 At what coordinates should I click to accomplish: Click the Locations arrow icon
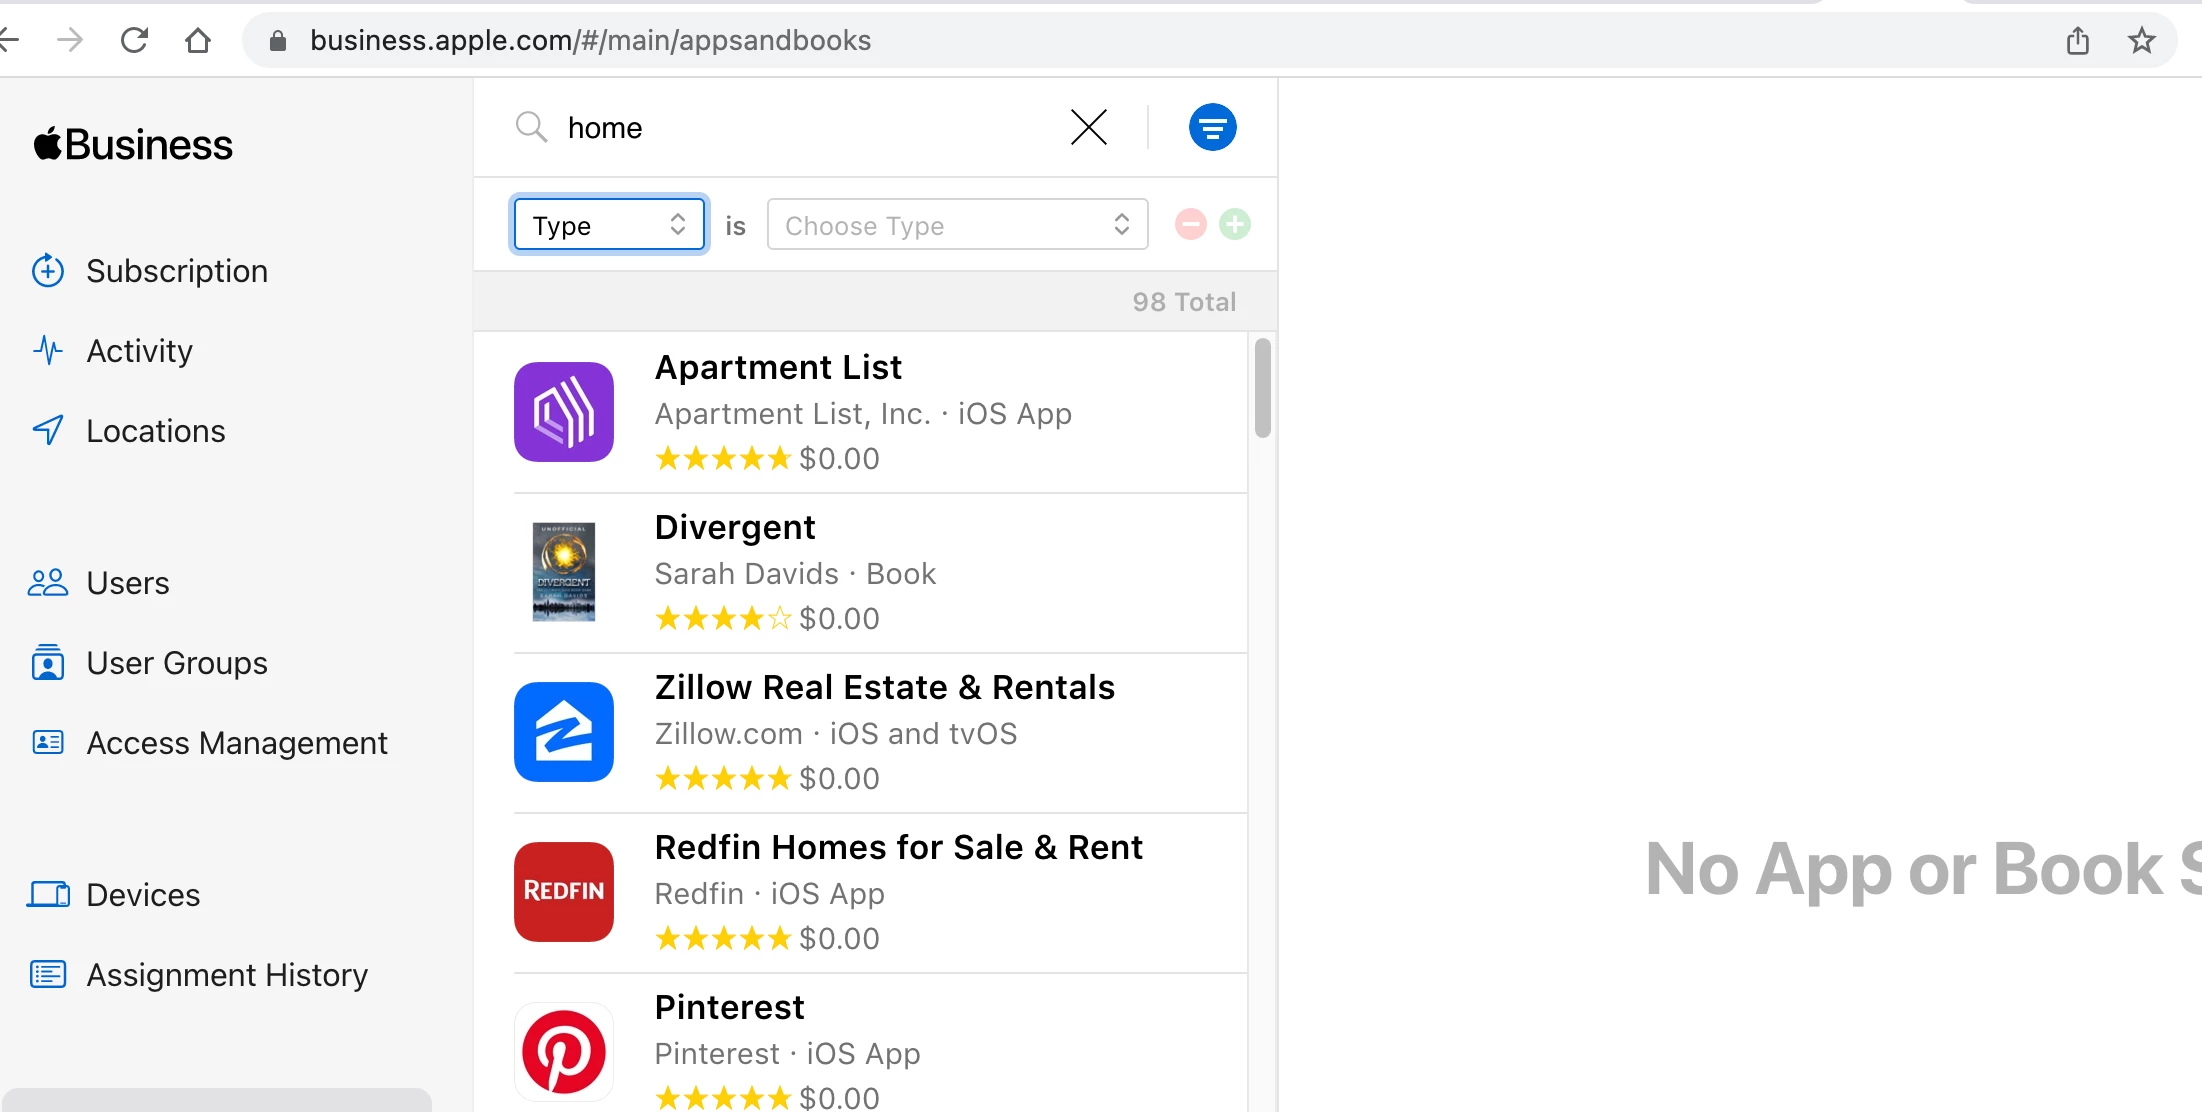48,431
